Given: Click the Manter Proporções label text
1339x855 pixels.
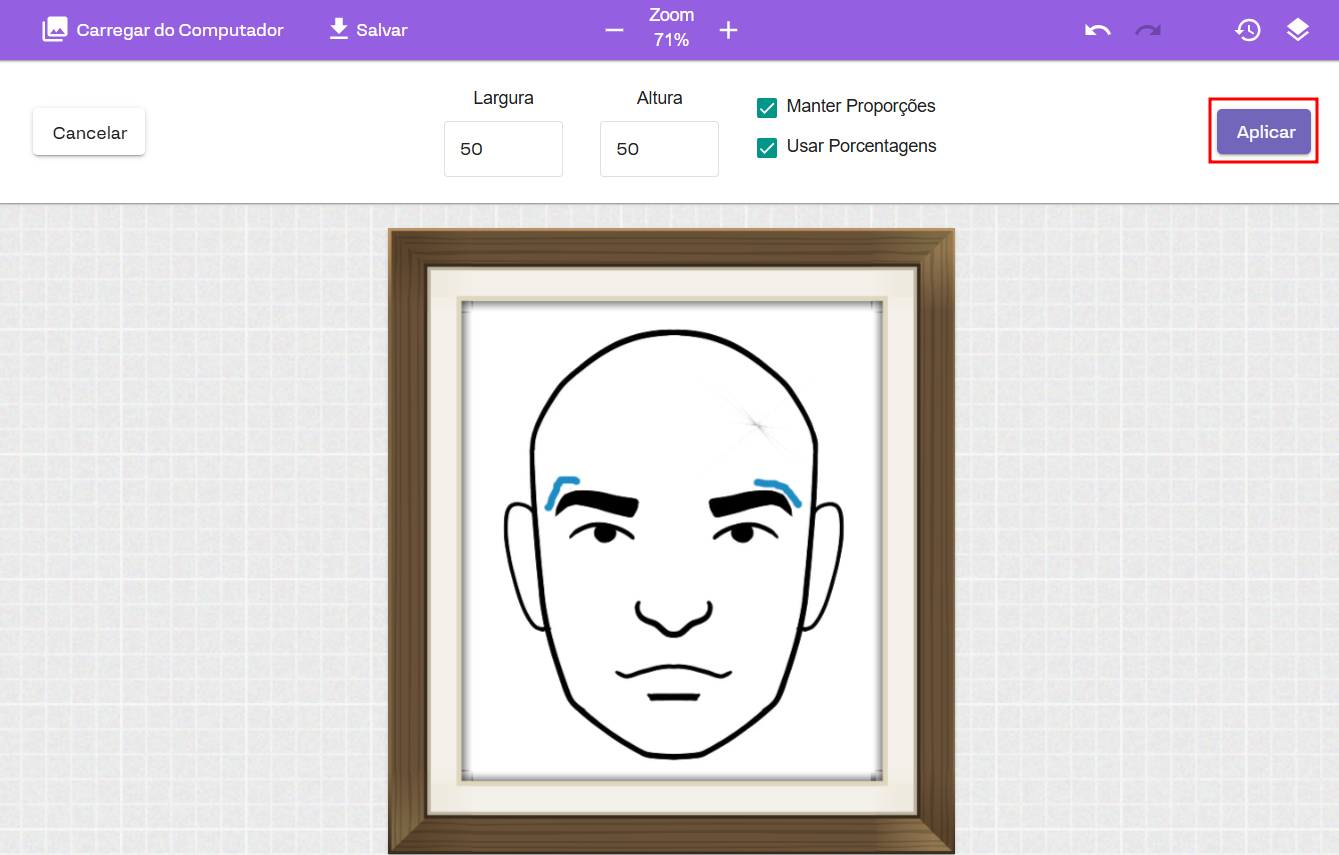Looking at the screenshot, I should pos(861,106).
